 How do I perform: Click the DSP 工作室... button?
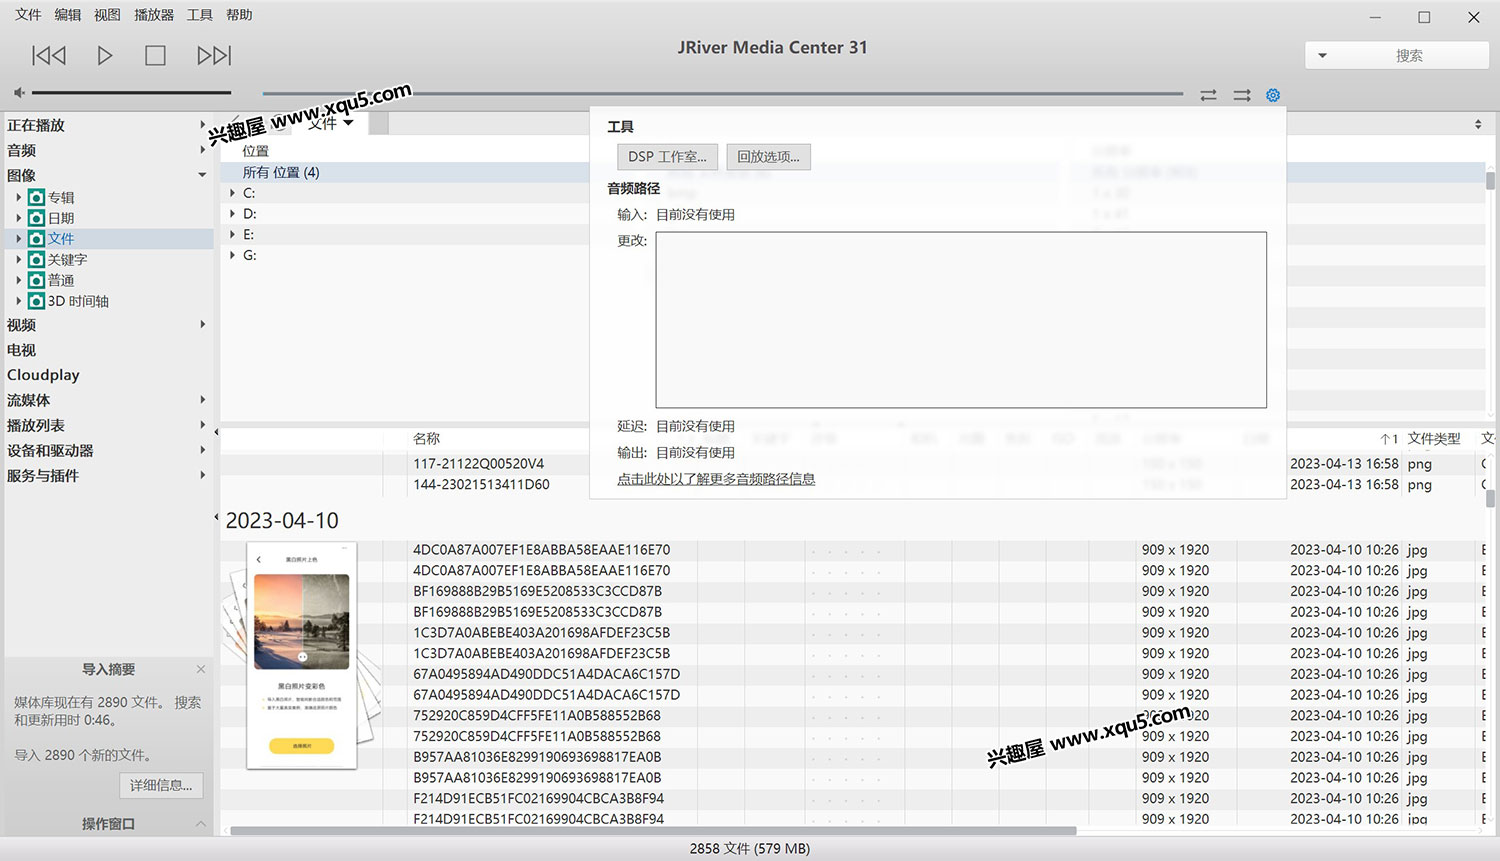pos(667,157)
